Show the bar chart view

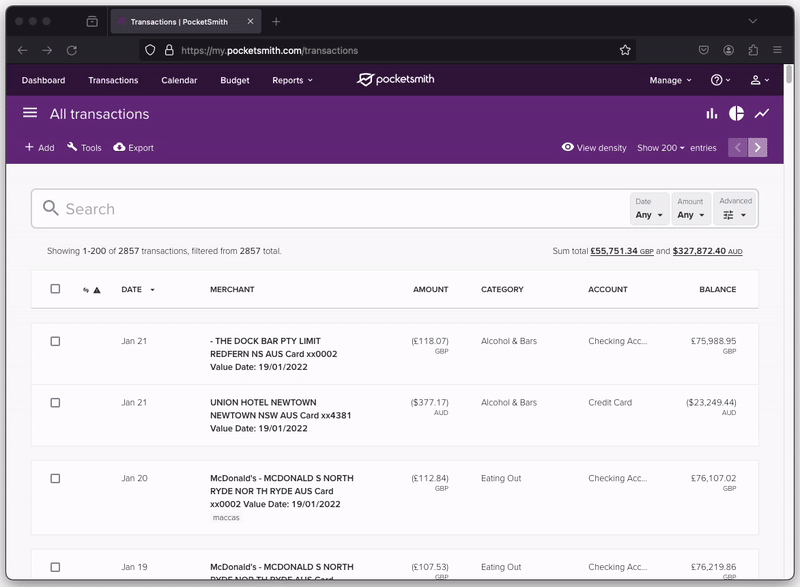coord(712,114)
